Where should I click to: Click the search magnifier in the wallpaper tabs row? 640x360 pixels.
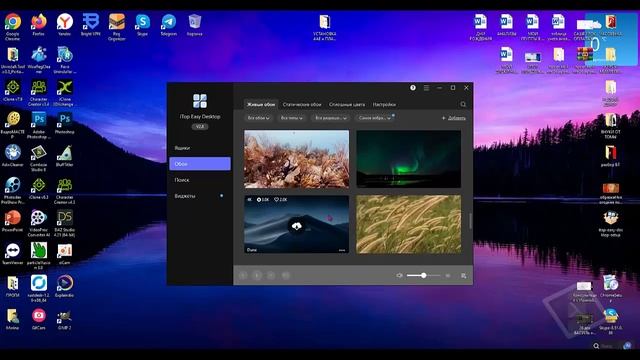coord(463,104)
